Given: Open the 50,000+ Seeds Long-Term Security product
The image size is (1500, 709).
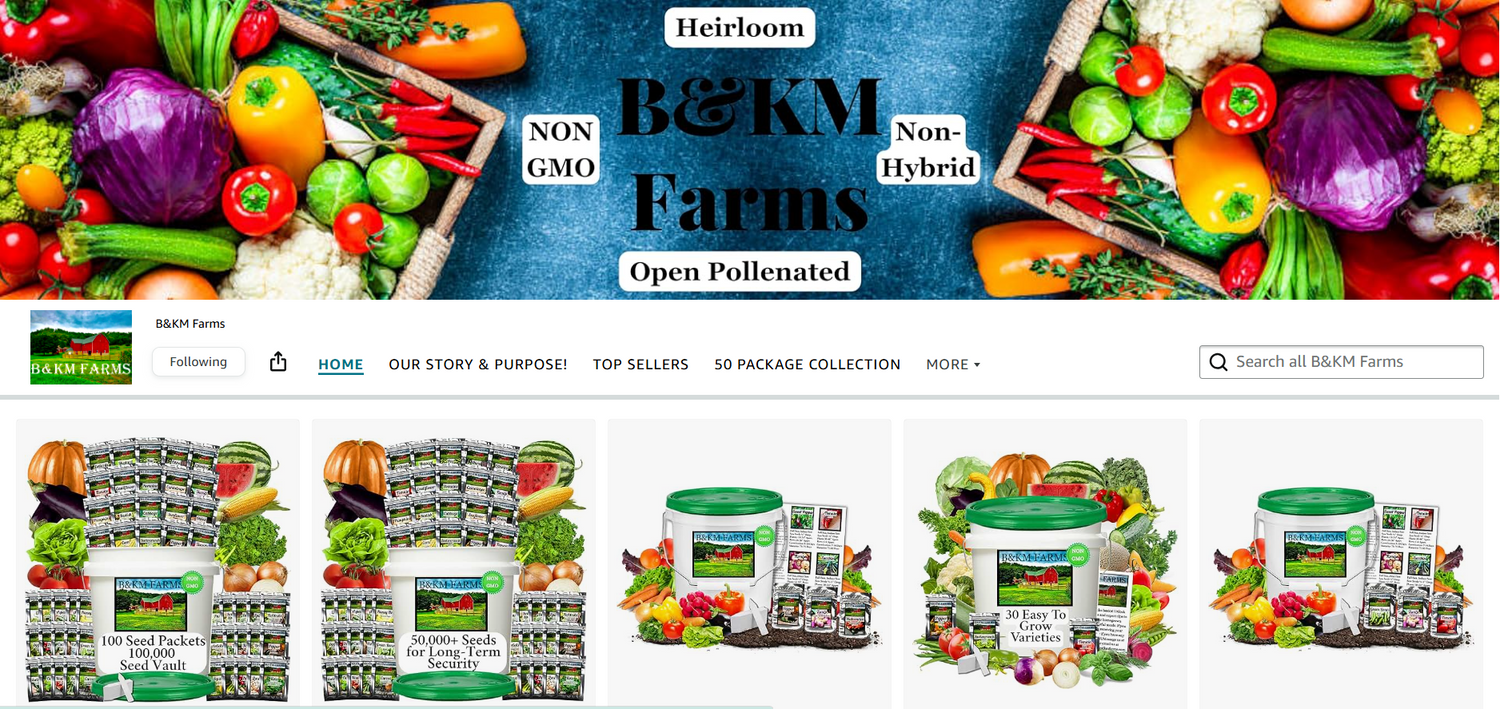Looking at the screenshot, I should (454, 564).
